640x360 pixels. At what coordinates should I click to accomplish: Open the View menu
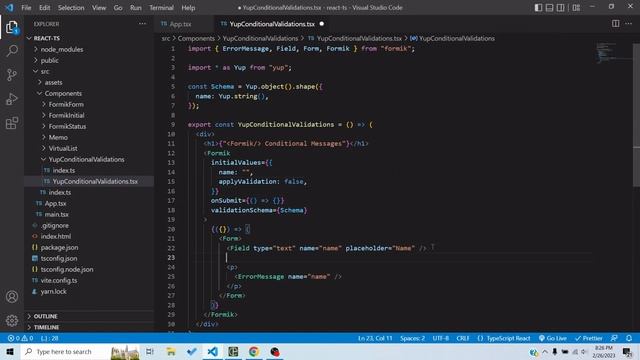click(x=99, y=7)
